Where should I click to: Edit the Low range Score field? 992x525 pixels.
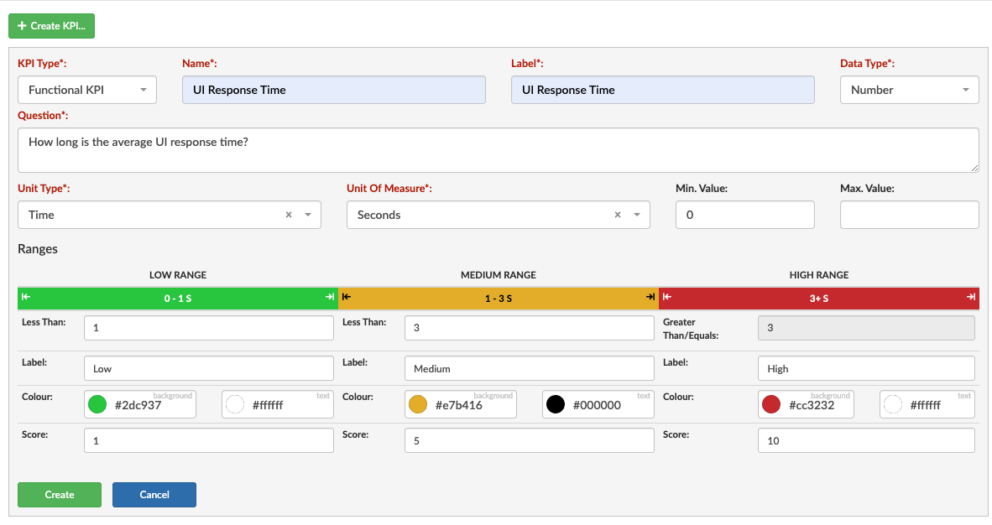coord(209,440)
